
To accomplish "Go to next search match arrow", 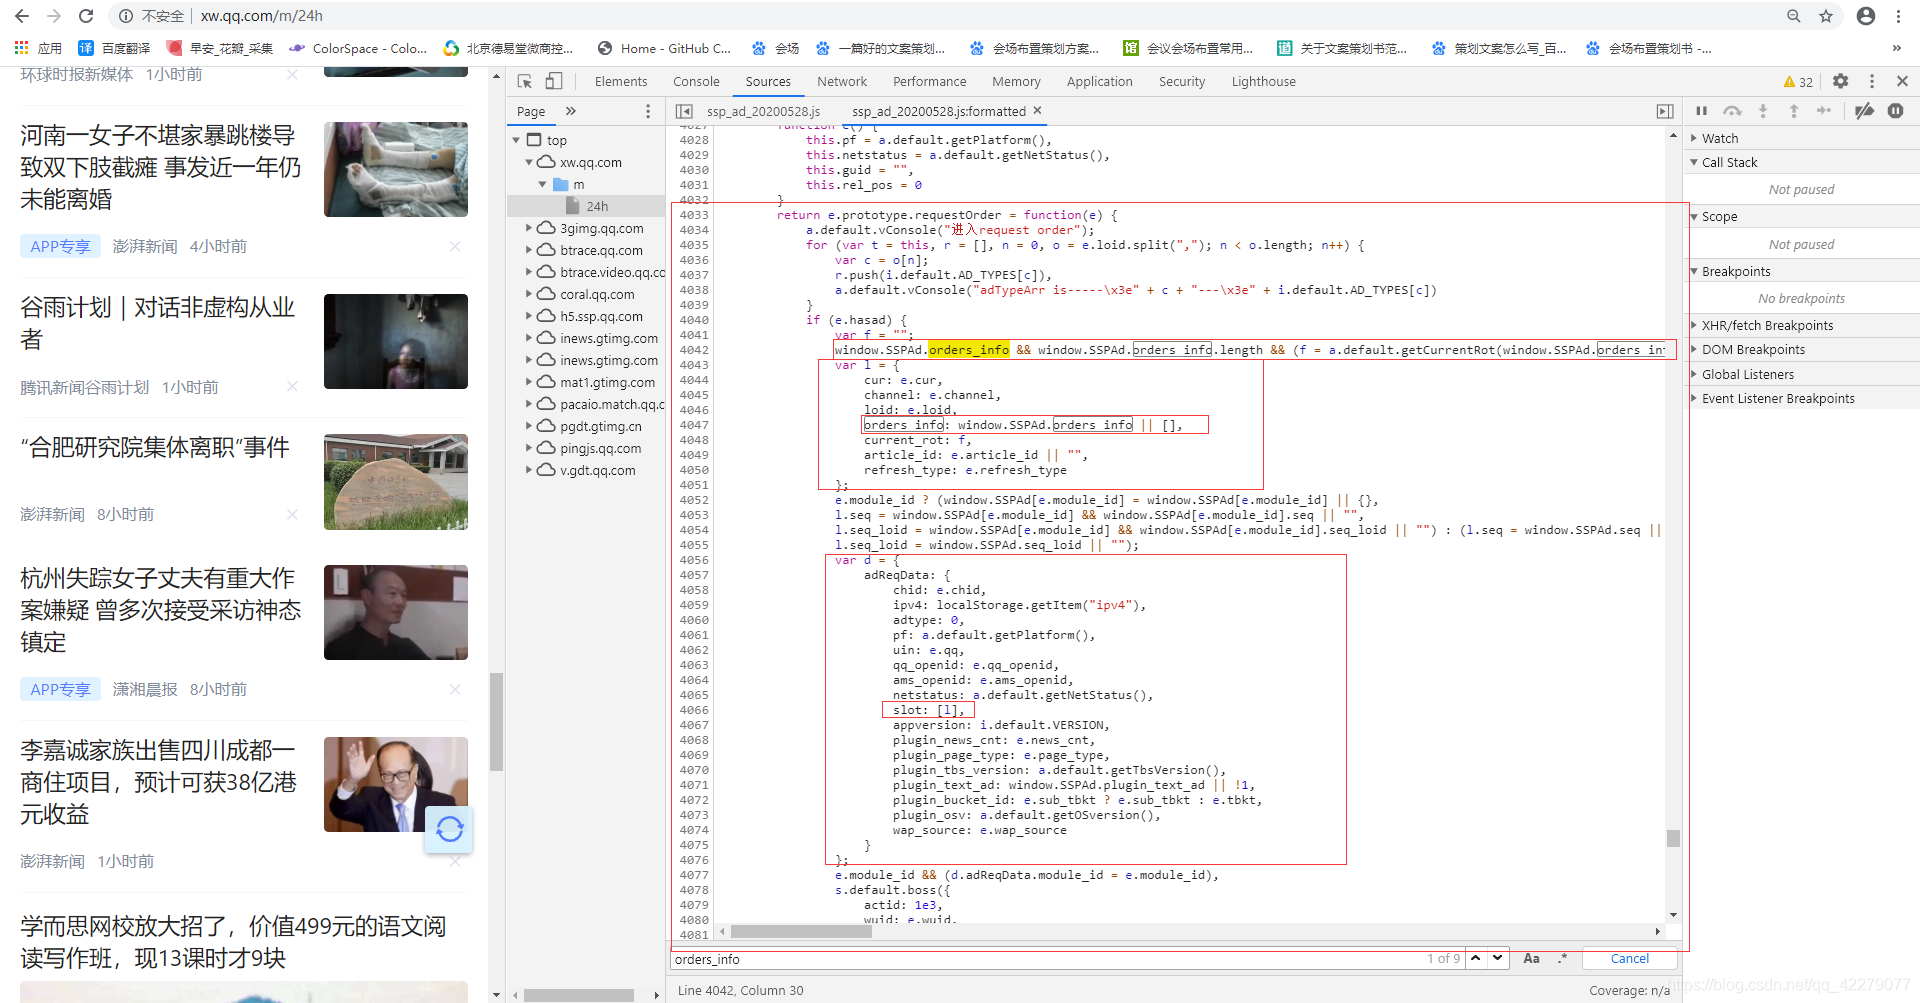I will click(1497, 958).
